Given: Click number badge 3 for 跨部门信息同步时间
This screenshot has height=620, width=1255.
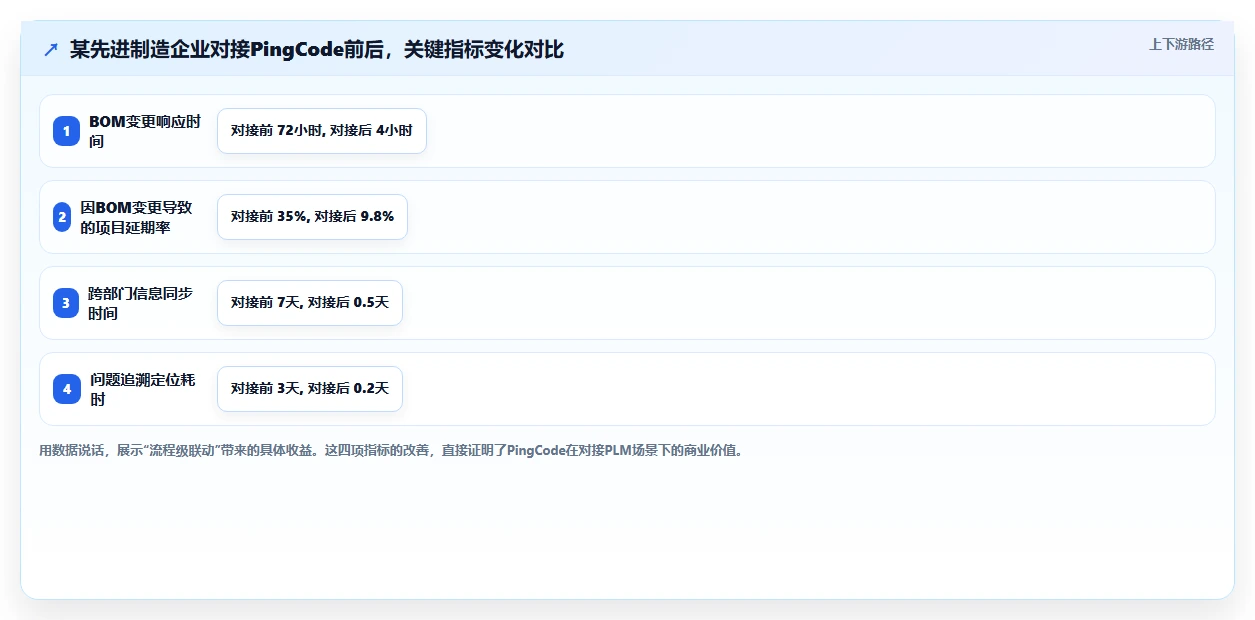Looking at the screenshot, I should pos(67,303).
